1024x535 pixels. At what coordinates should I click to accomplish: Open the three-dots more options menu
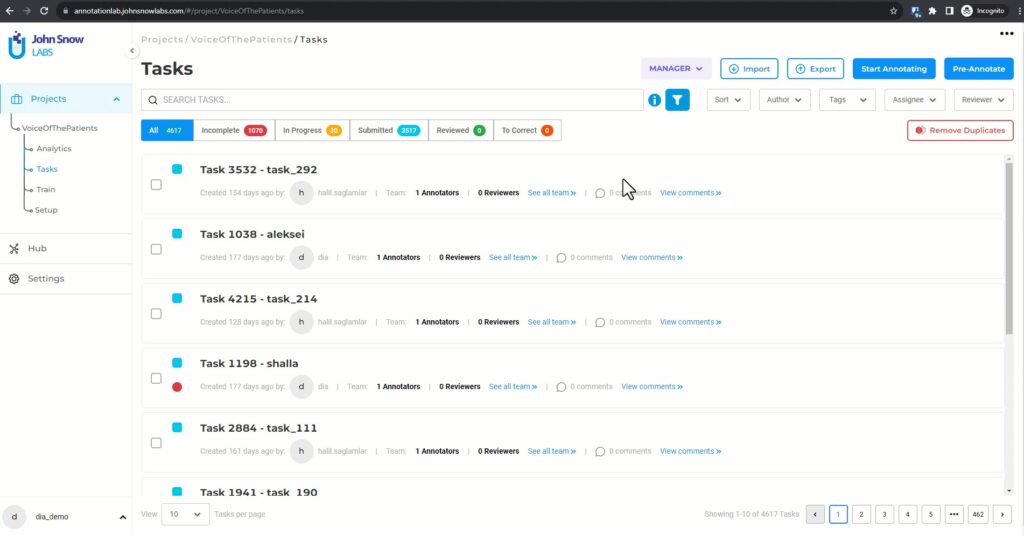(x=1006, y=33)
